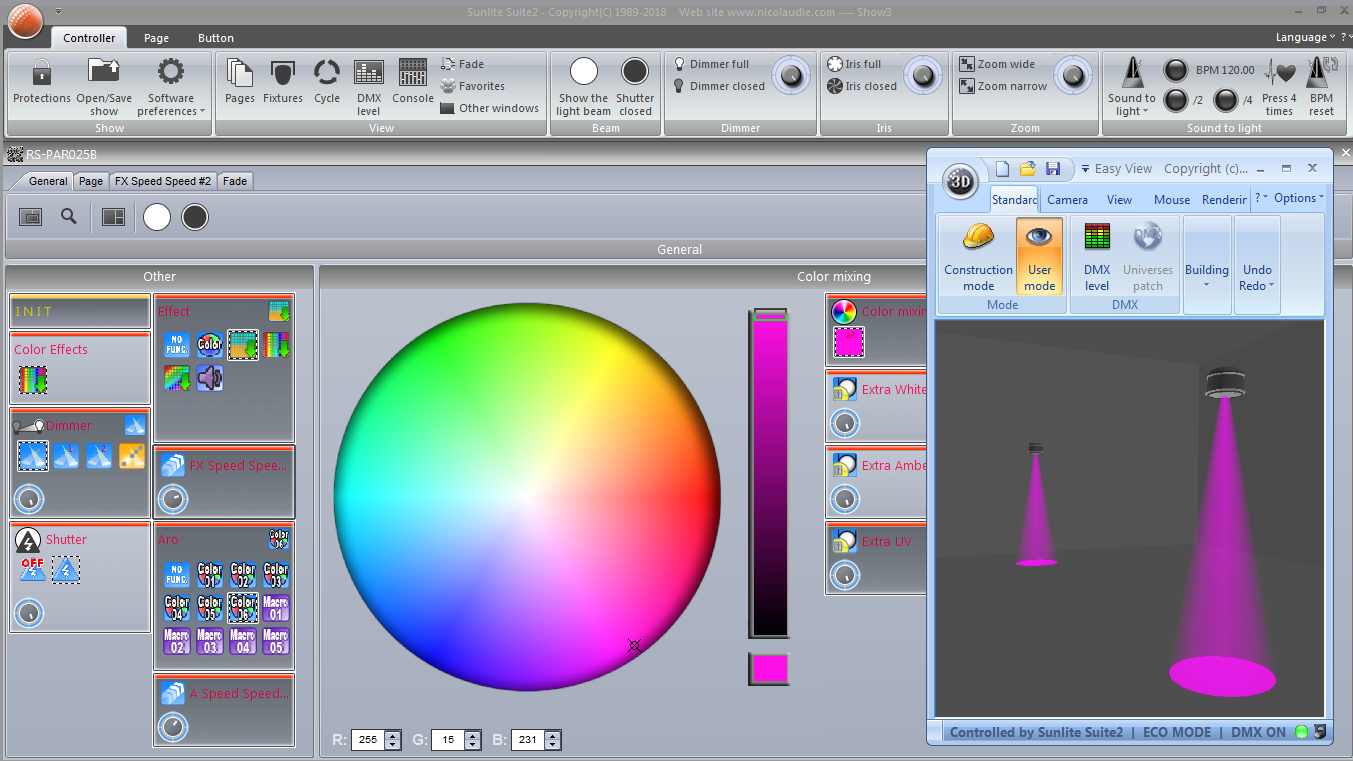Set Dimmer full
The width and height of the screenshot is (1353, 761).
711,64
